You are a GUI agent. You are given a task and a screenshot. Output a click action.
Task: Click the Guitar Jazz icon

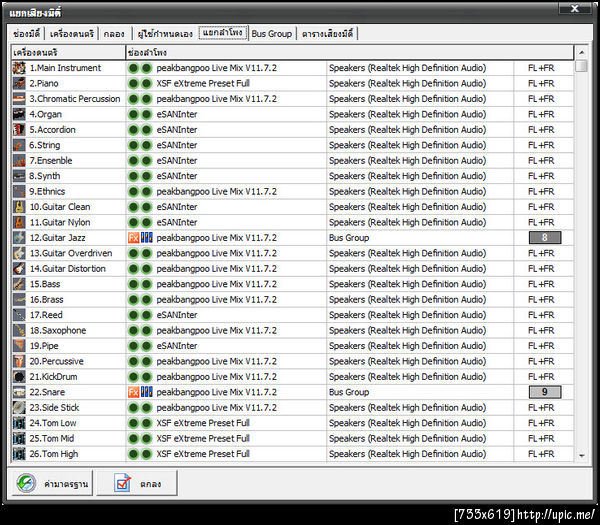pyautogui.click(x=19, y=238)
